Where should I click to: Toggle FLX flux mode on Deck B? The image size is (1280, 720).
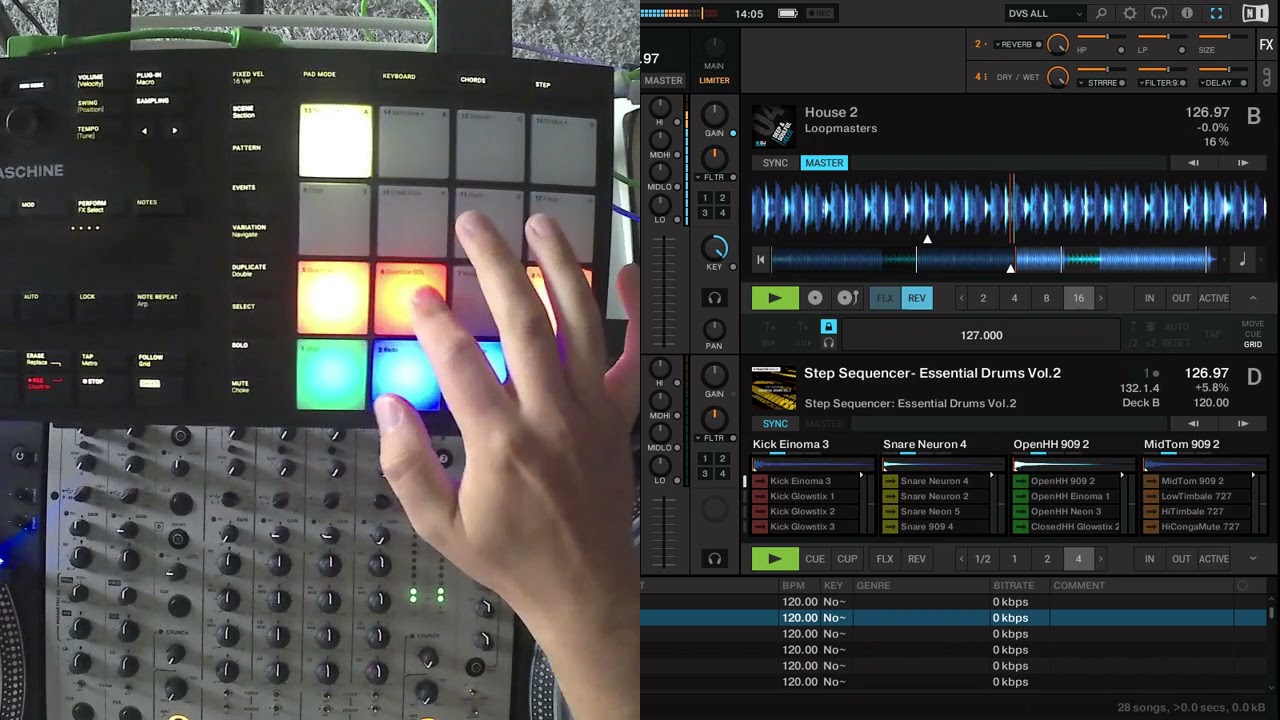click(x=885, y=298)
